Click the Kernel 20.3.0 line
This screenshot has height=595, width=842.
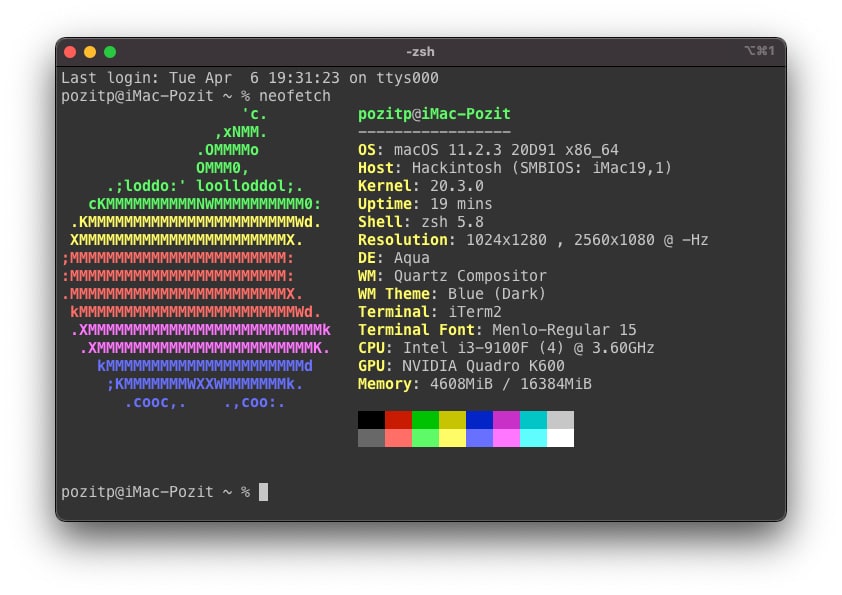(x=421, y=186)
